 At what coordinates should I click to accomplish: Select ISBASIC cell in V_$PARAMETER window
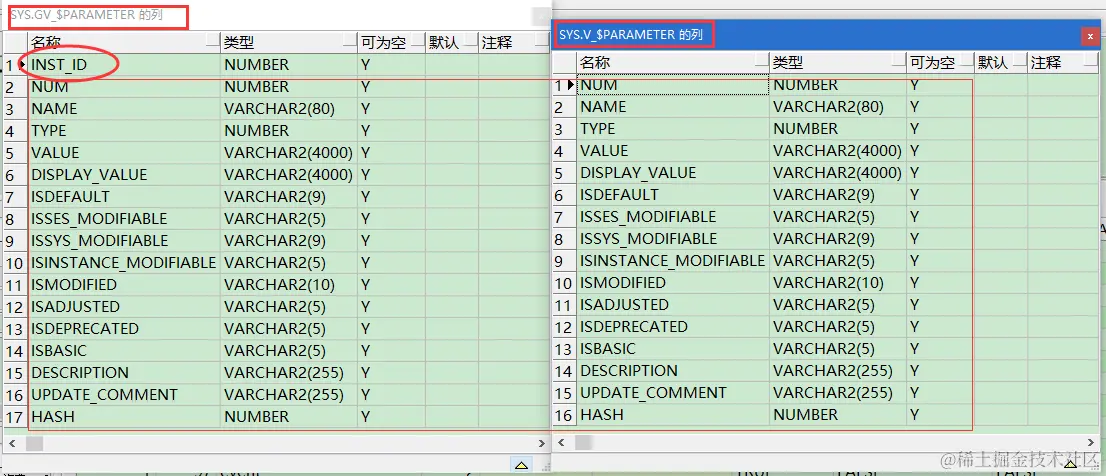point(673,348)
